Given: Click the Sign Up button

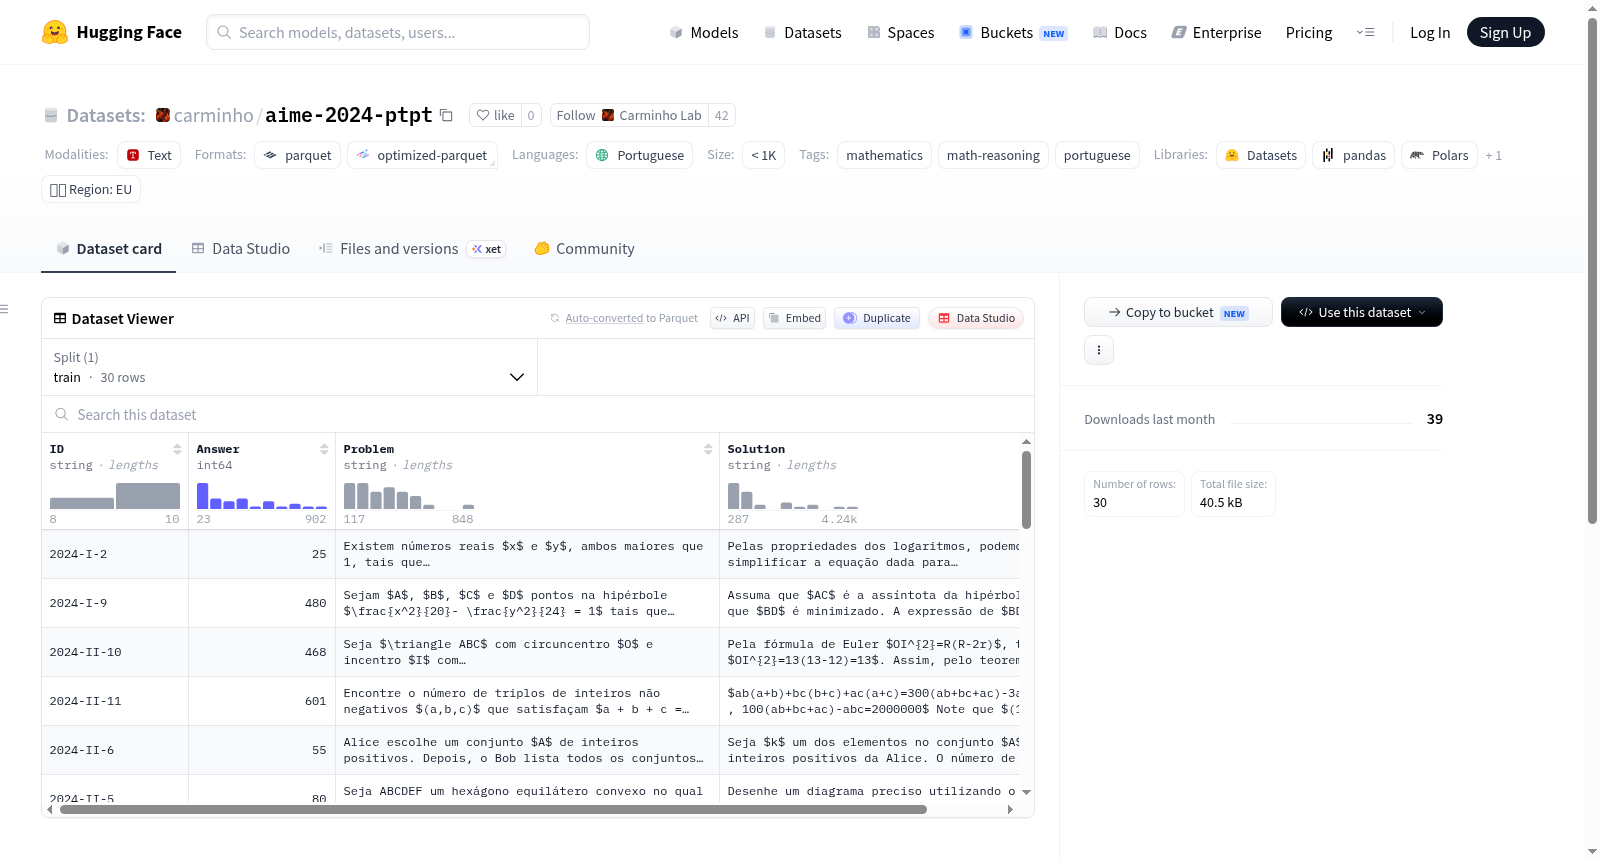Looking at the screenshot, I should tap(1505, 32).
